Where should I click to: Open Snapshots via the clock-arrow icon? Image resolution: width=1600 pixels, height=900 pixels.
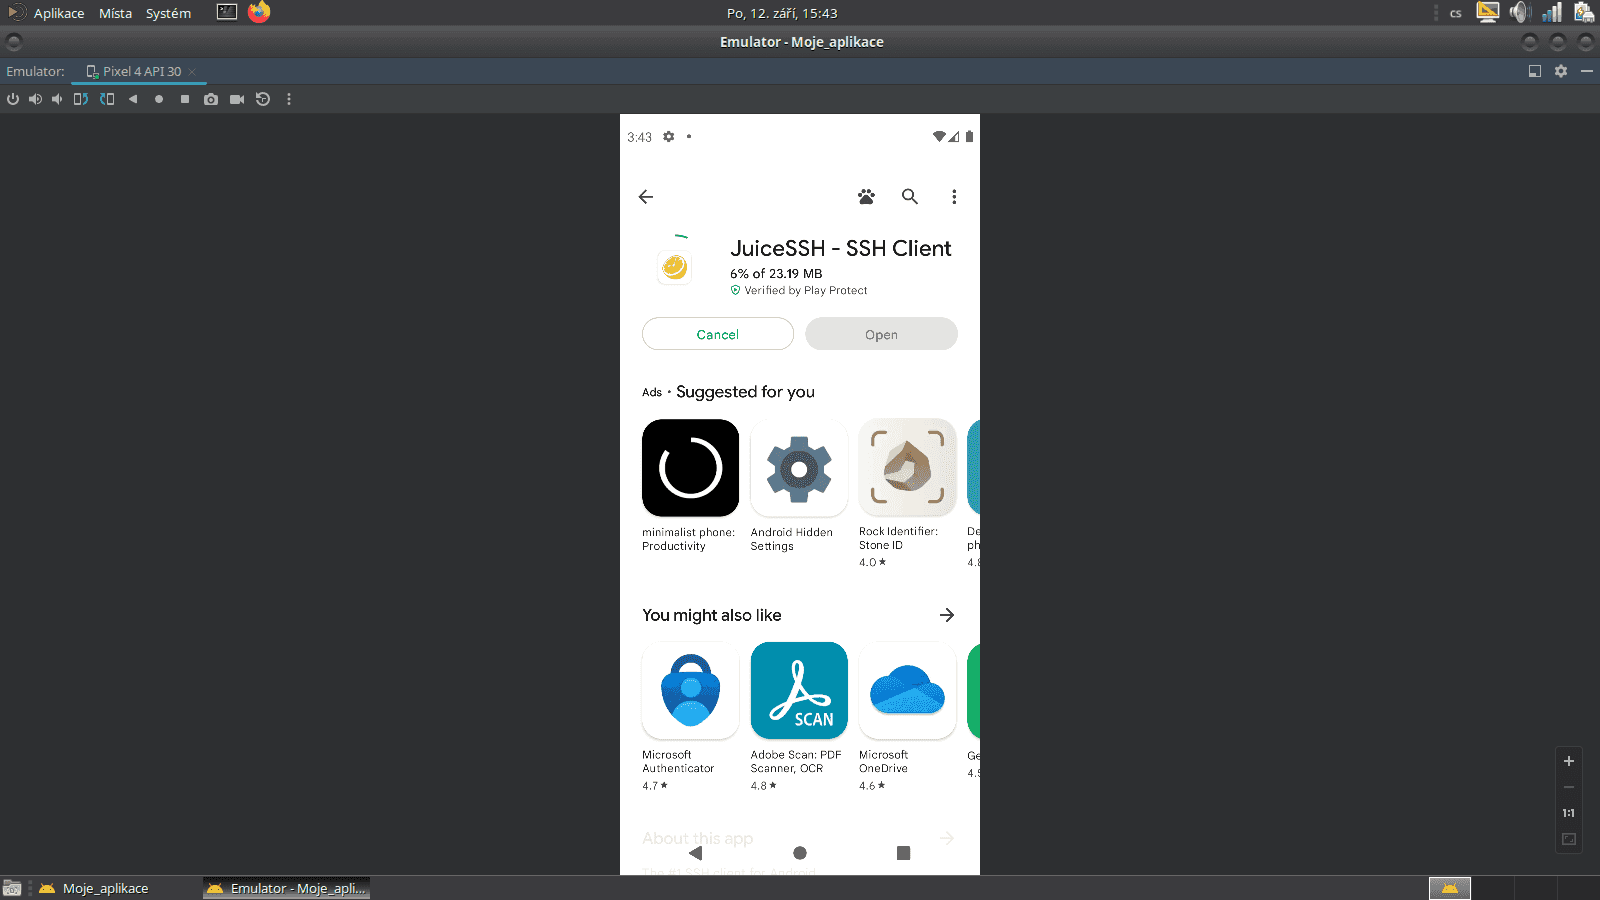tap(263, 99)
